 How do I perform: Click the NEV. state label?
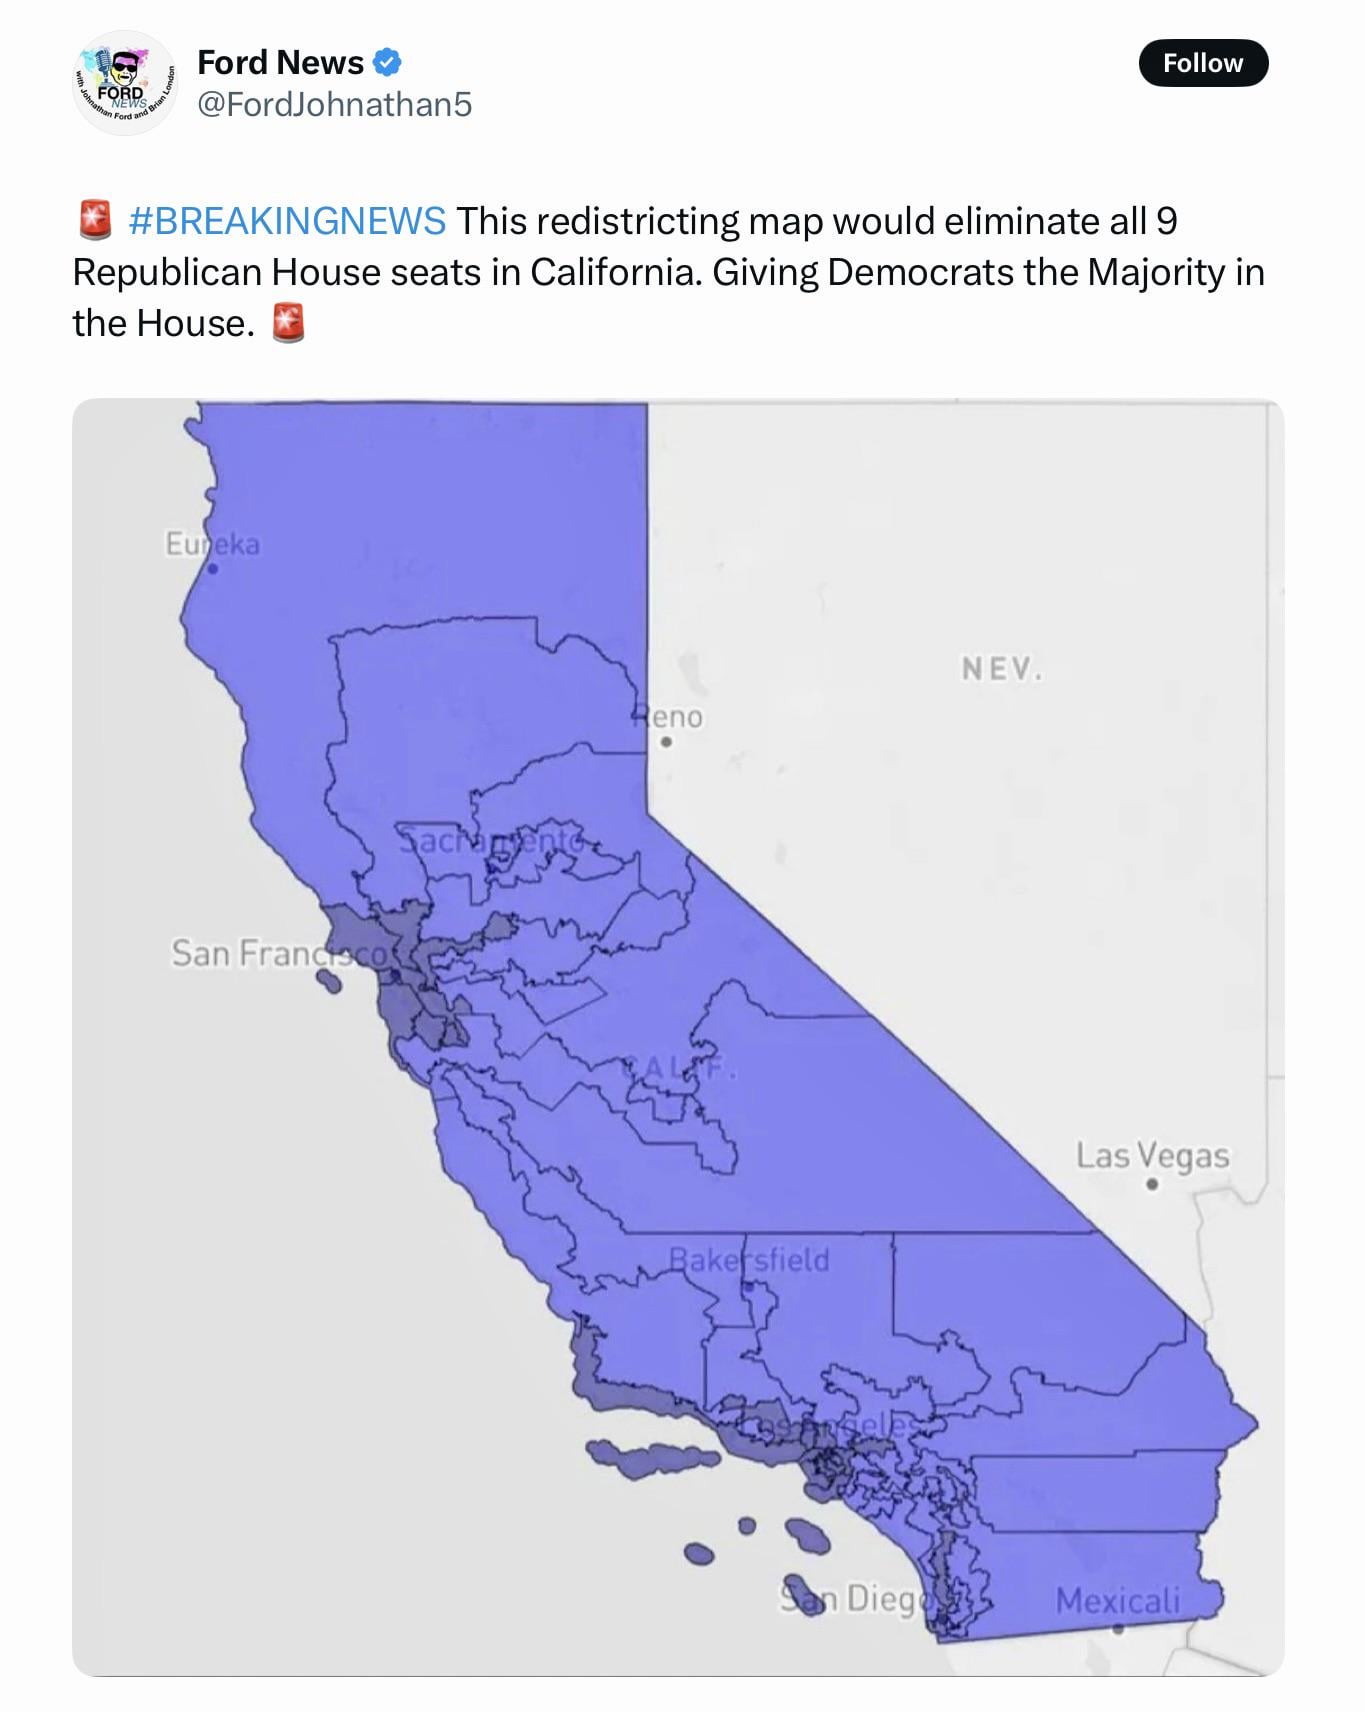1002,668
